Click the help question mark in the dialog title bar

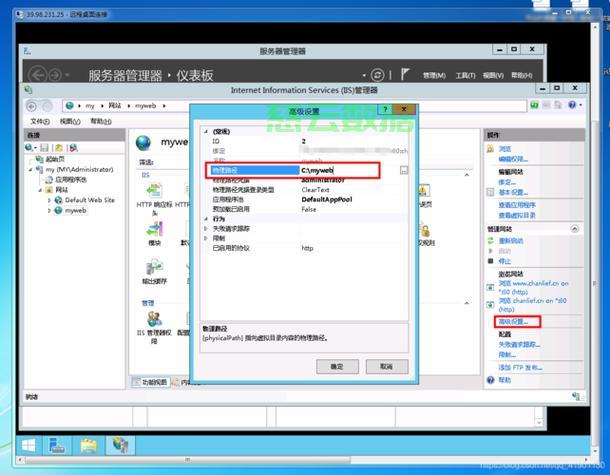click(385, 110)
